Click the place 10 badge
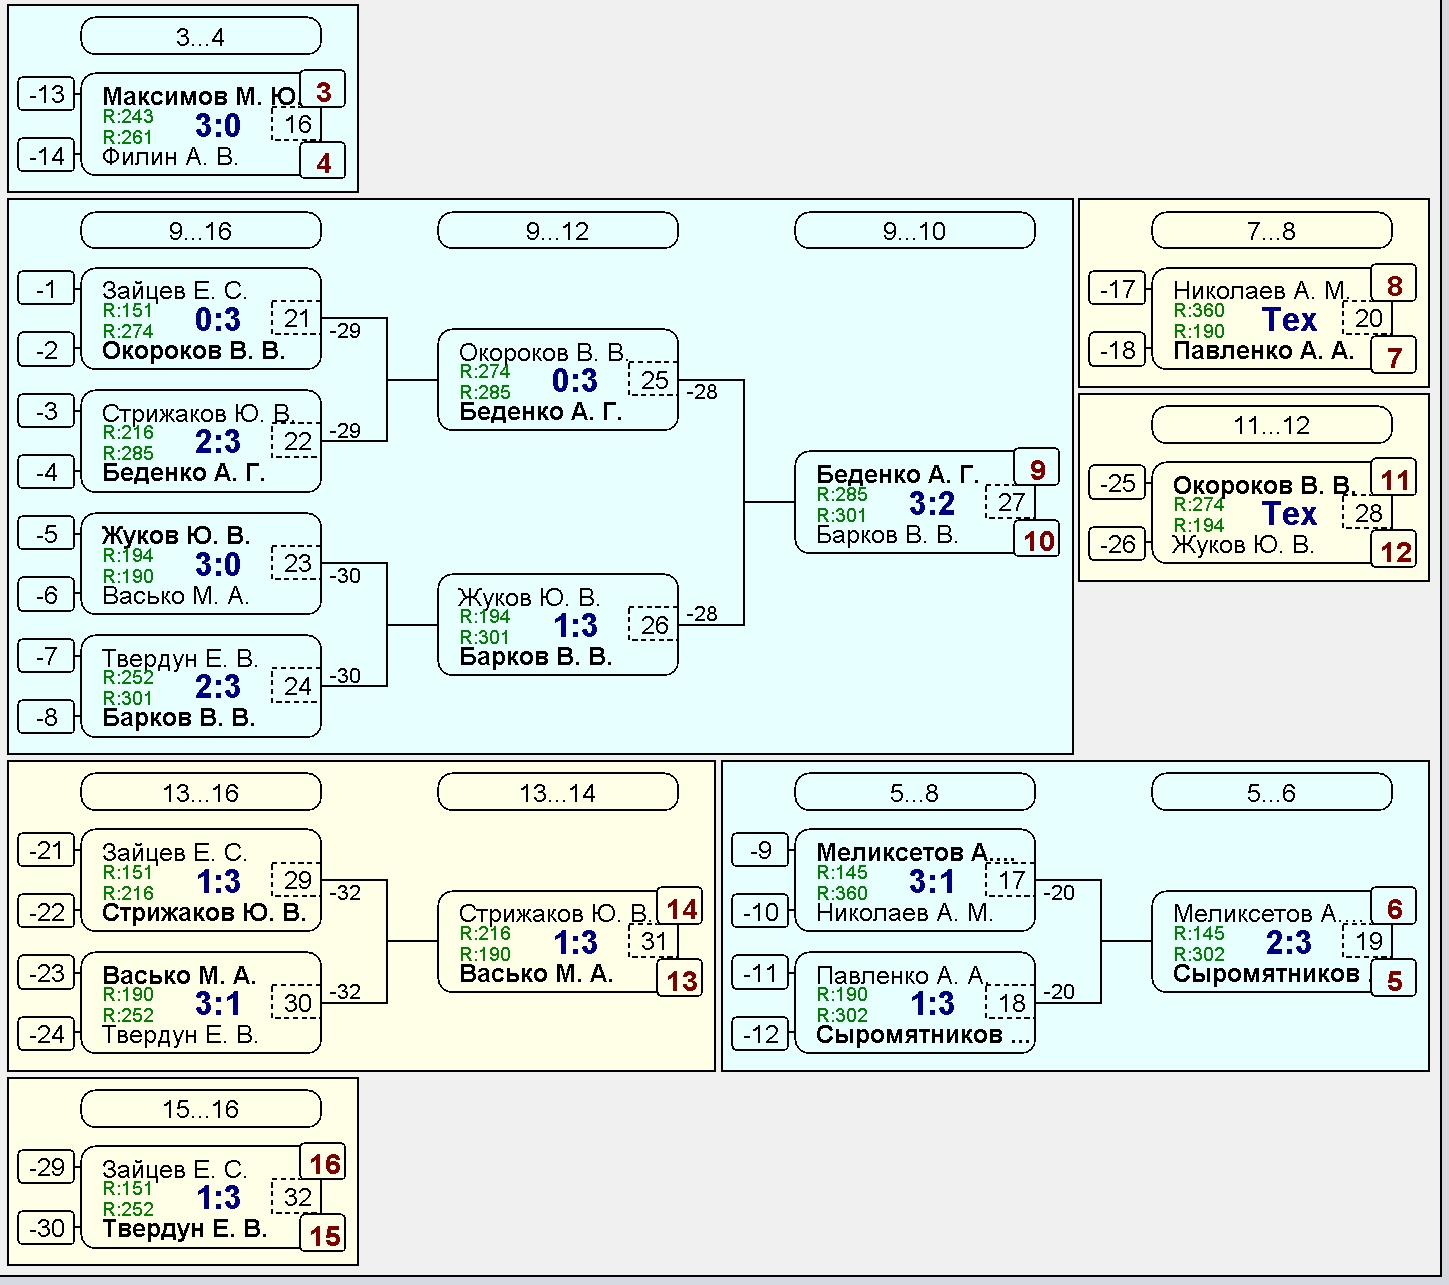 [x=1037, y=540]
